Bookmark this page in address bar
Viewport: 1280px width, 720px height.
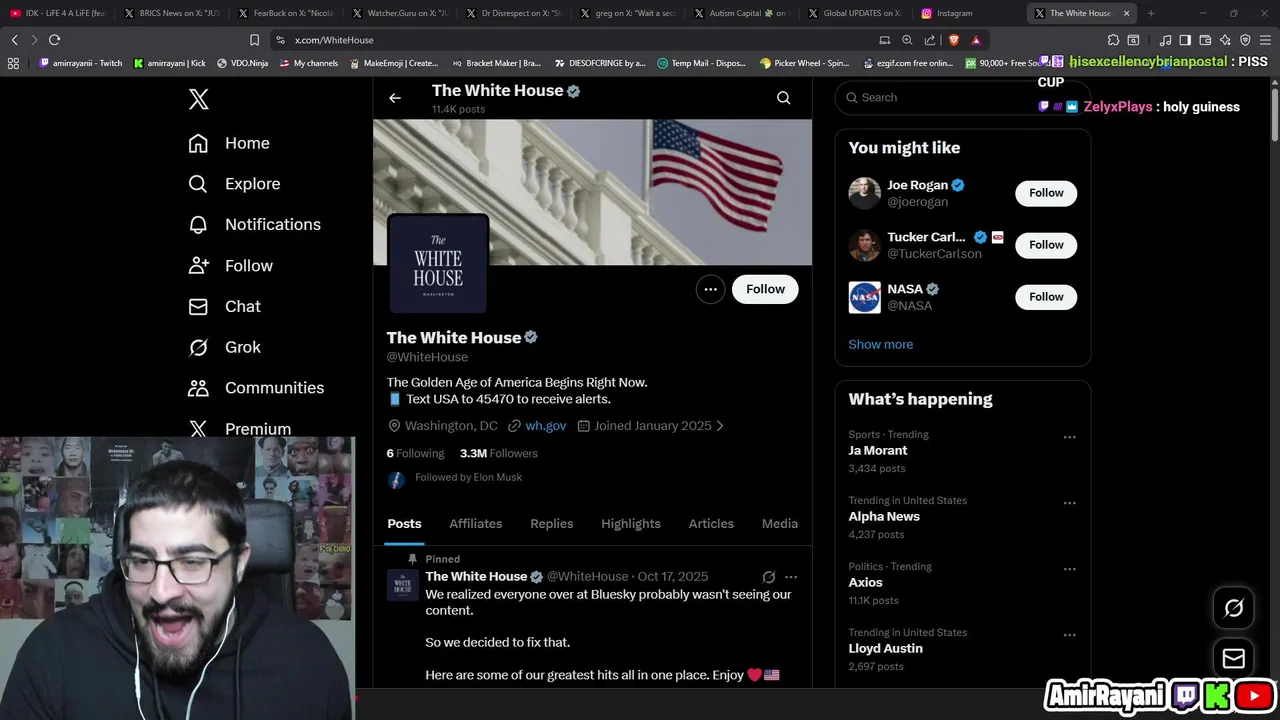click(254, 40)
